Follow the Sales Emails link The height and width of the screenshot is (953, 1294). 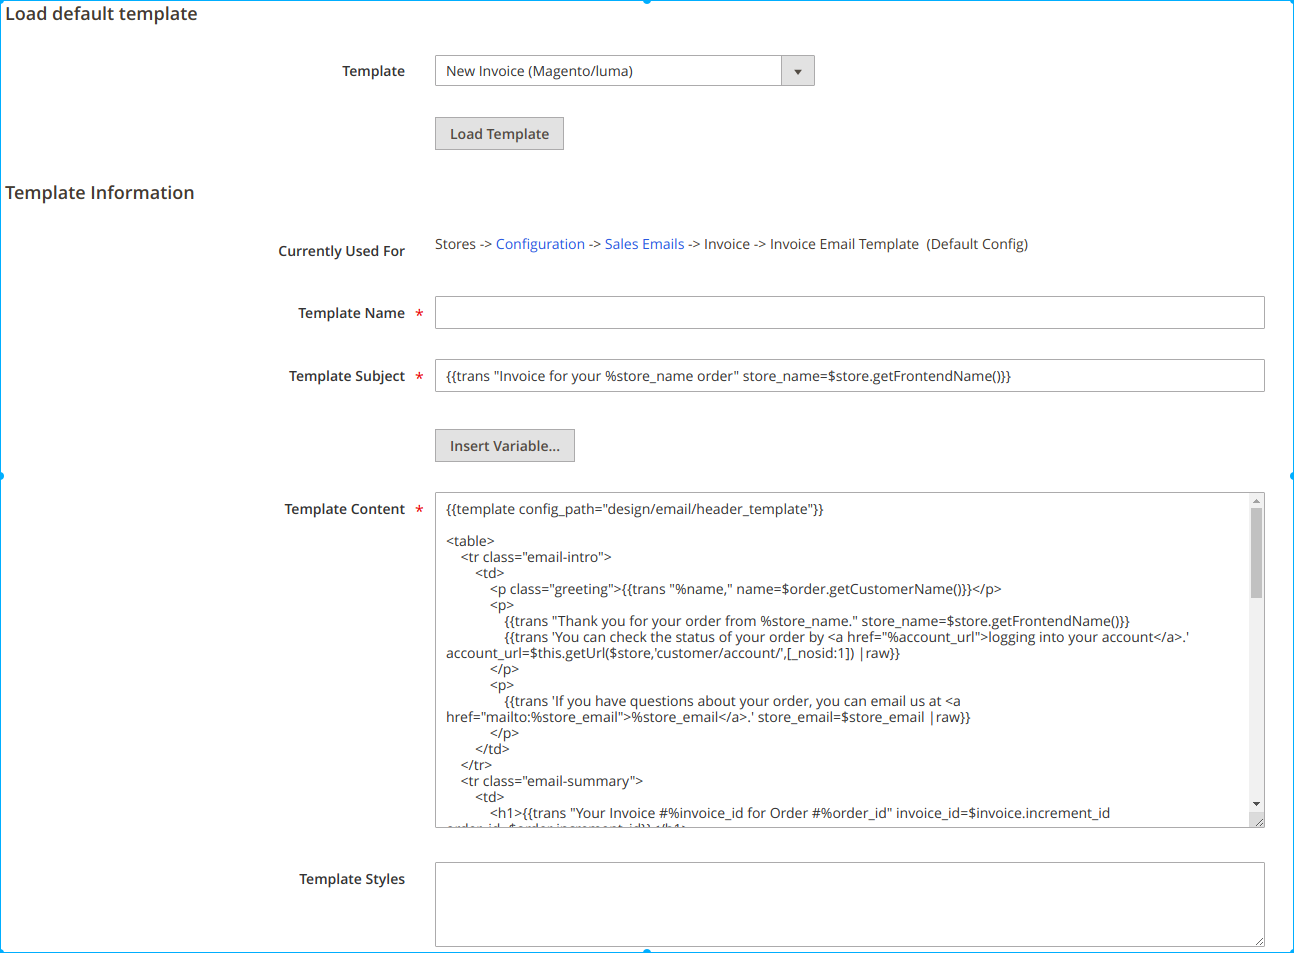pos(644,244)
